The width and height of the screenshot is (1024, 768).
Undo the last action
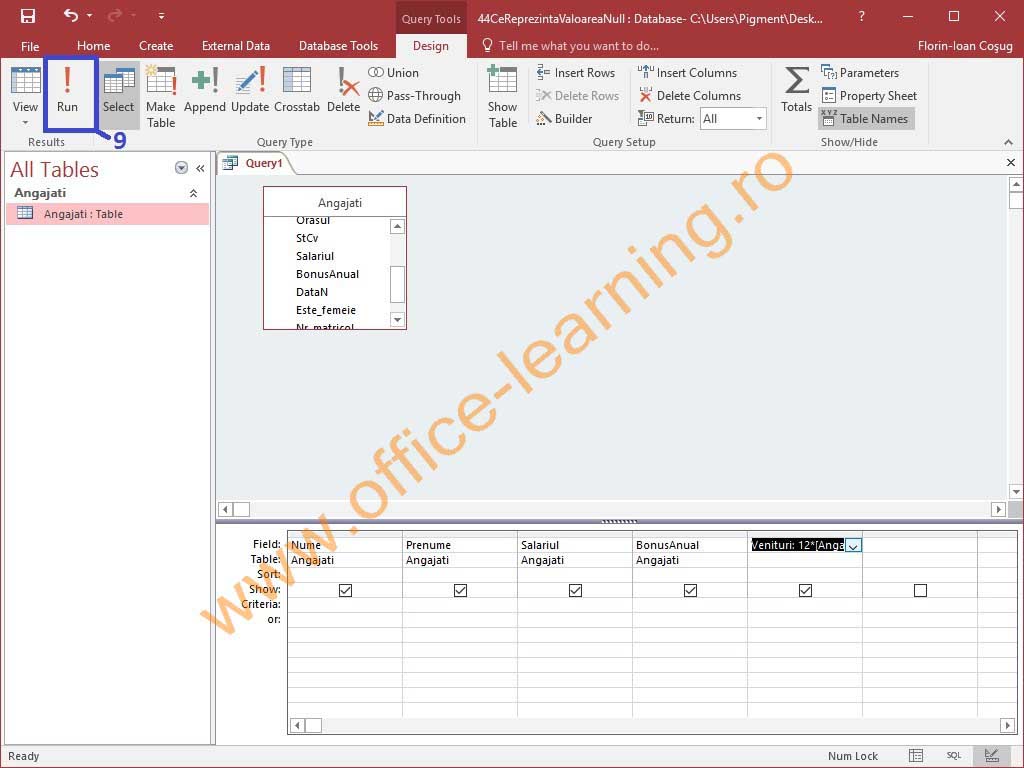(71, 16)
